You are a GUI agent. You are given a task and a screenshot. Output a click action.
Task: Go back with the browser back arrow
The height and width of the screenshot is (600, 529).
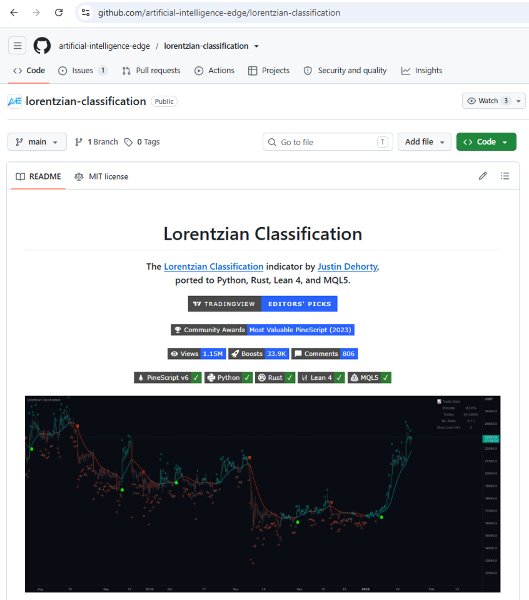point(14,13)
